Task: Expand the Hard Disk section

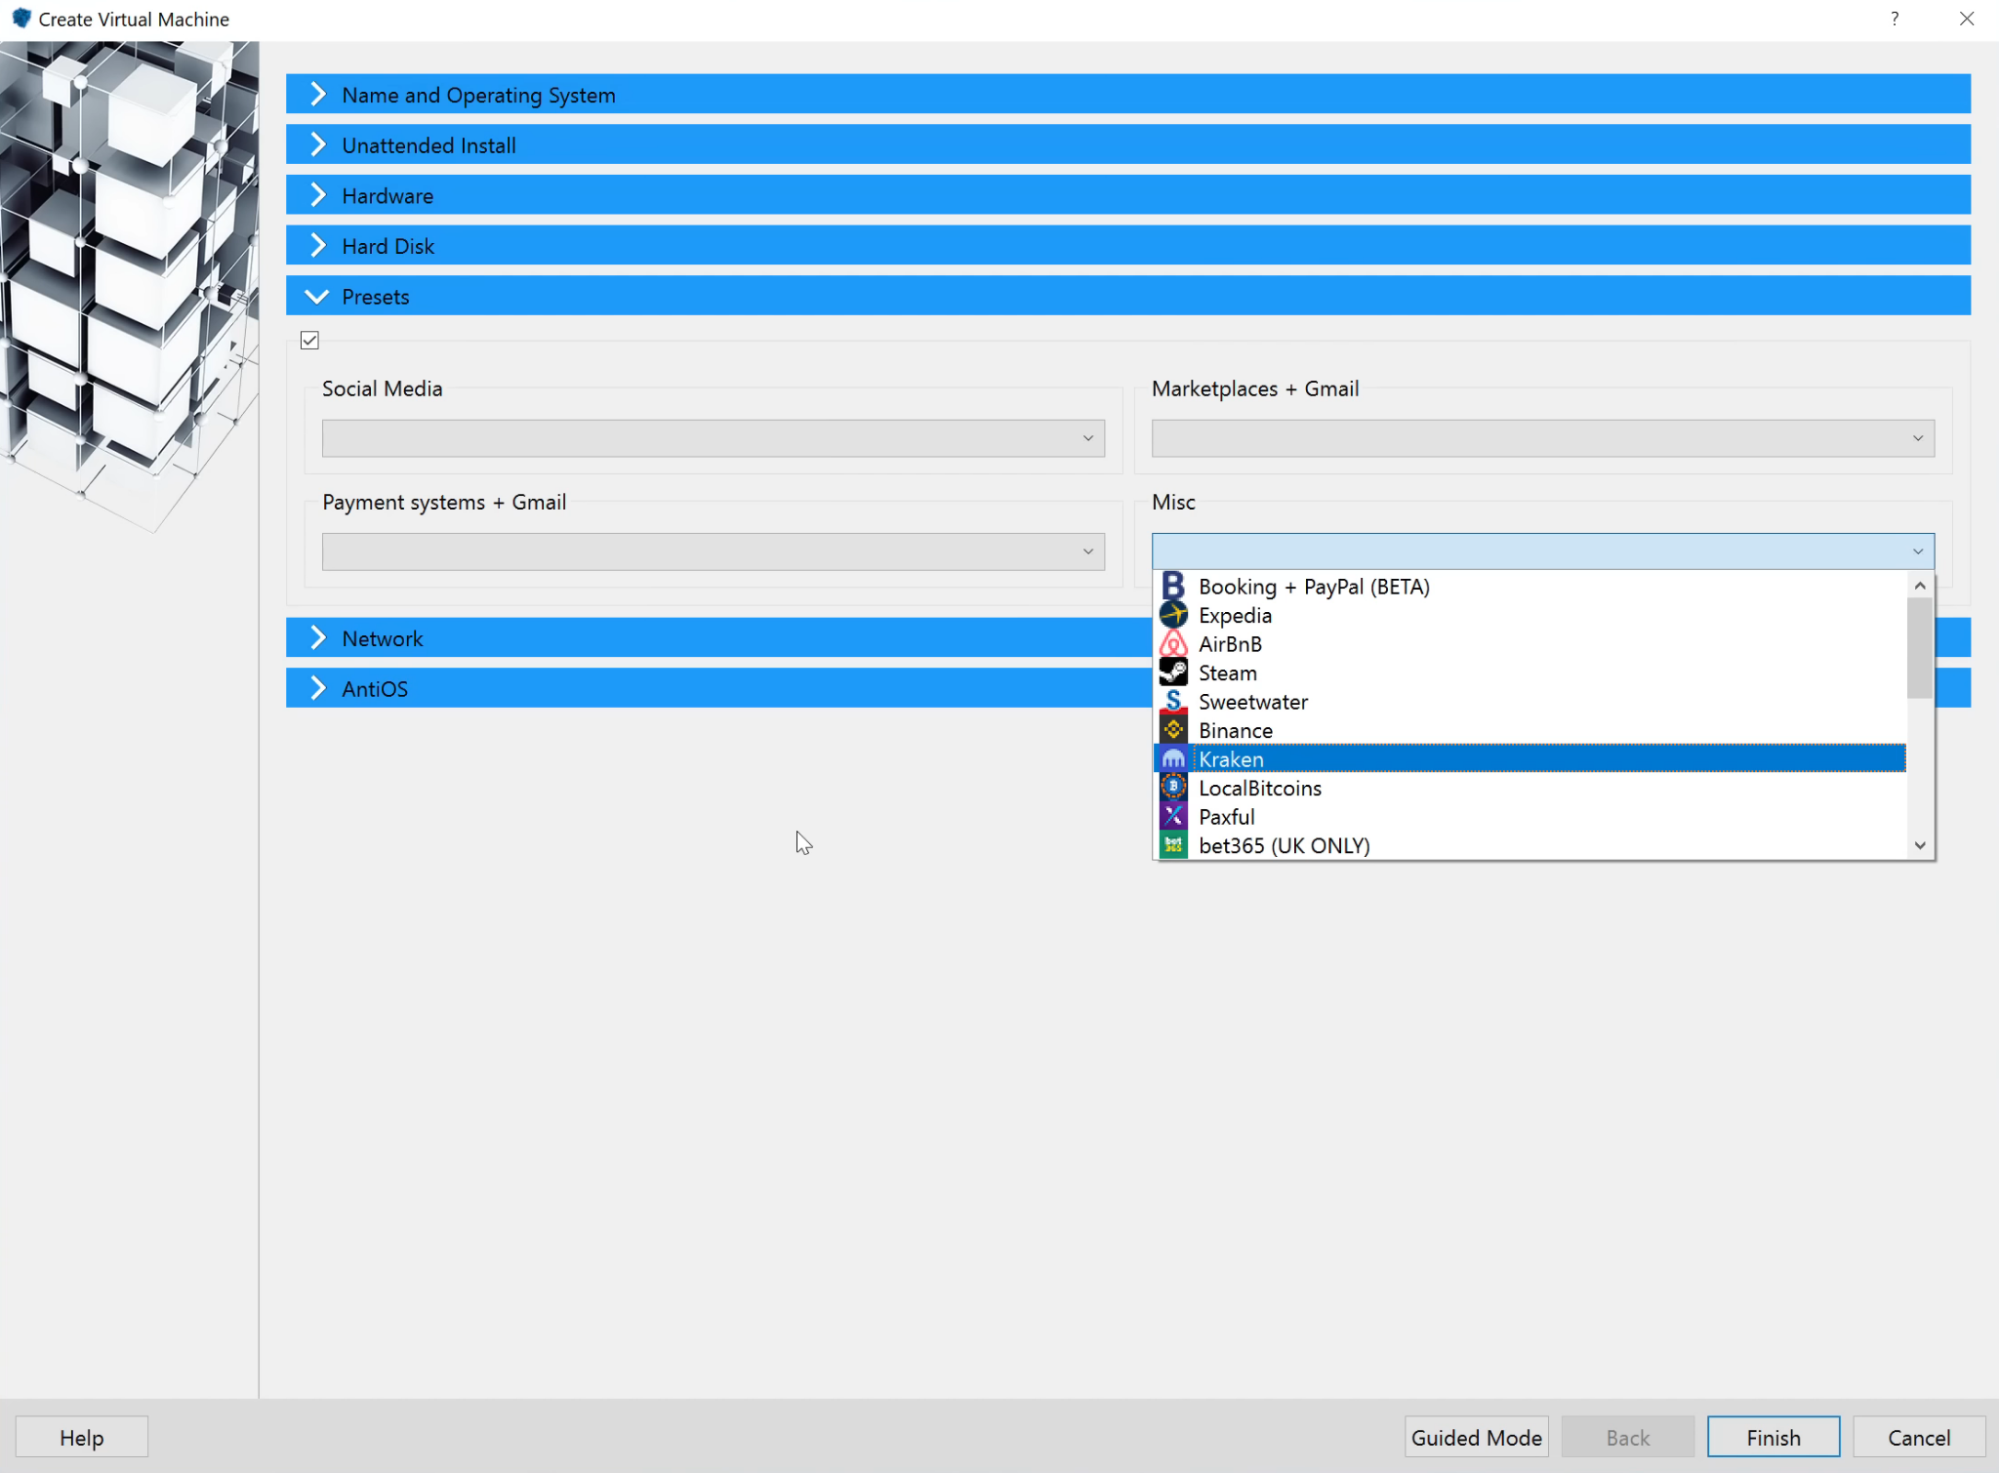Action: (1128, 245)
